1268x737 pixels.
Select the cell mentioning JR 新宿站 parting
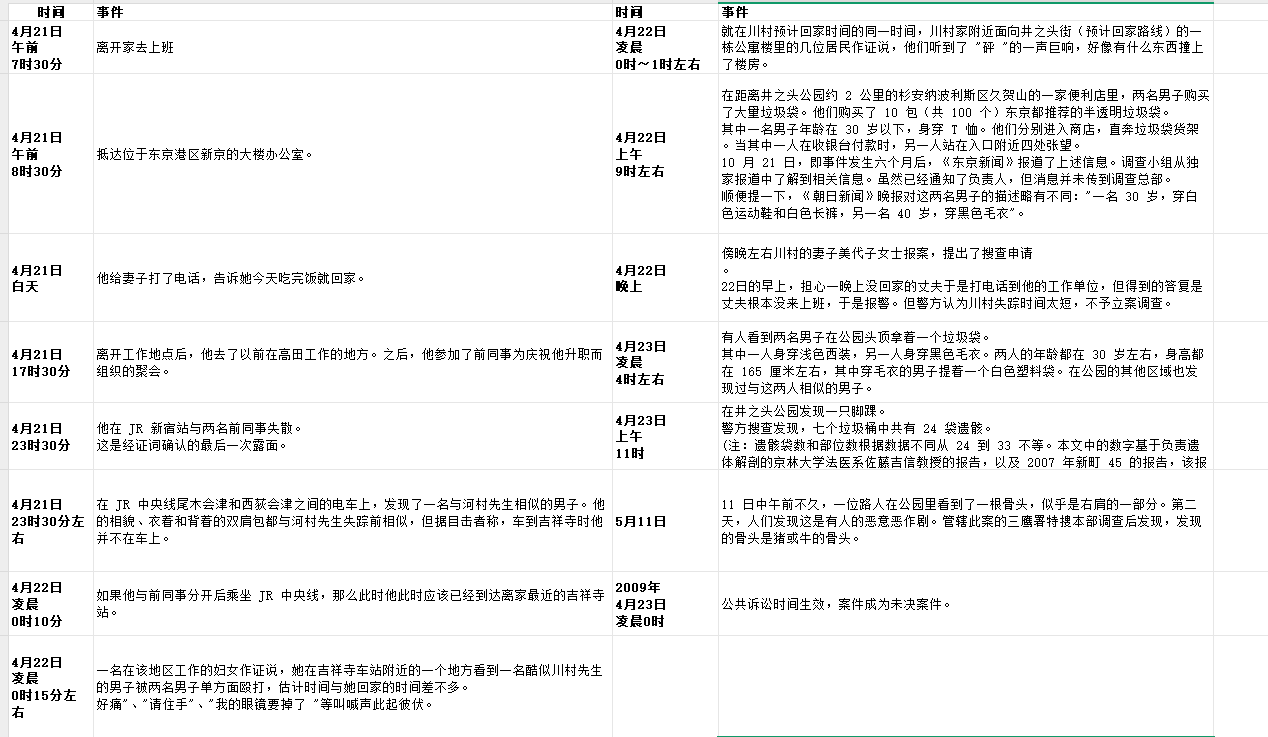(x=353, y=436)
